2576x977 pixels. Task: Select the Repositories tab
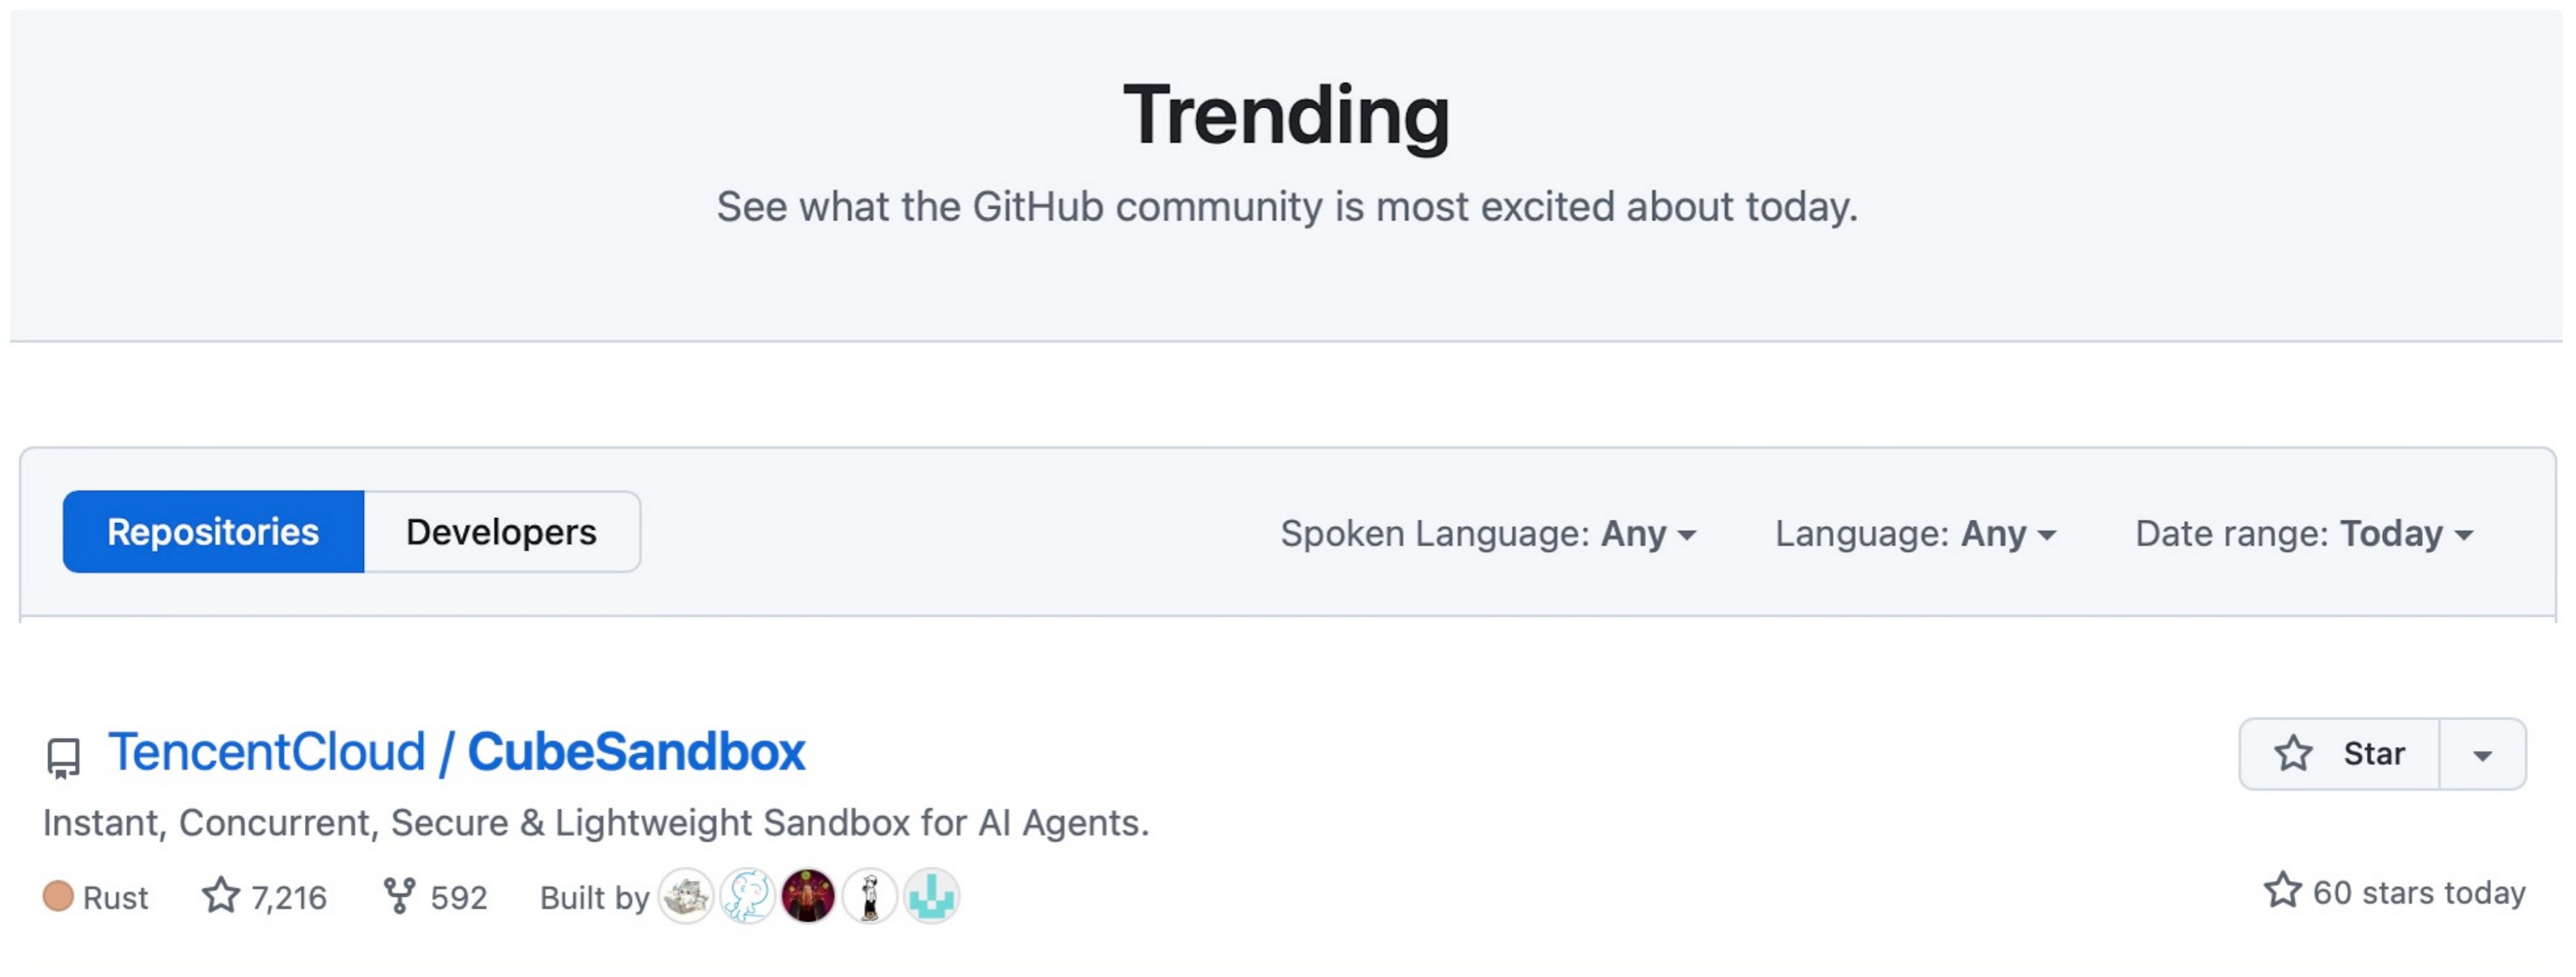(213, 532)
